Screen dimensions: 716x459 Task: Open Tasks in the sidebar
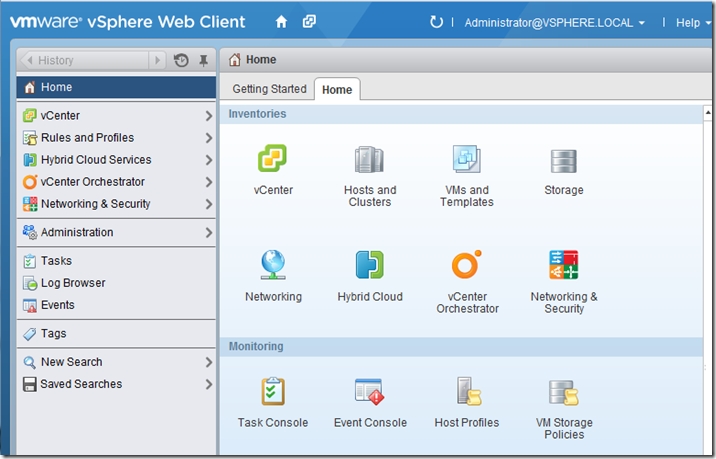click(116, 261)
